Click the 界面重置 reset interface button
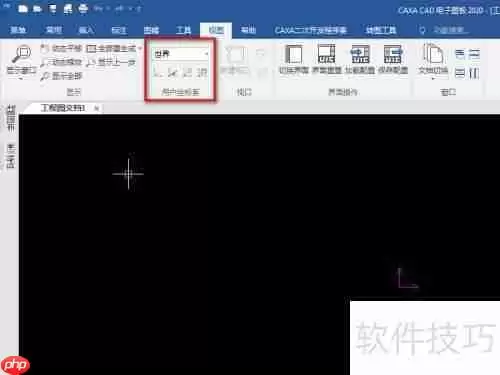 coord(326,59)
